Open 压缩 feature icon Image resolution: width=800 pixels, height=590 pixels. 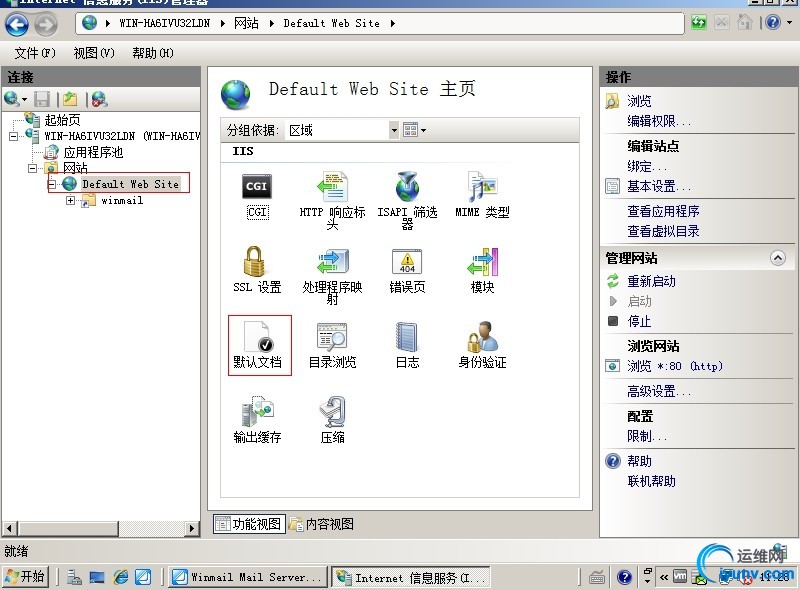click(332, 420)
